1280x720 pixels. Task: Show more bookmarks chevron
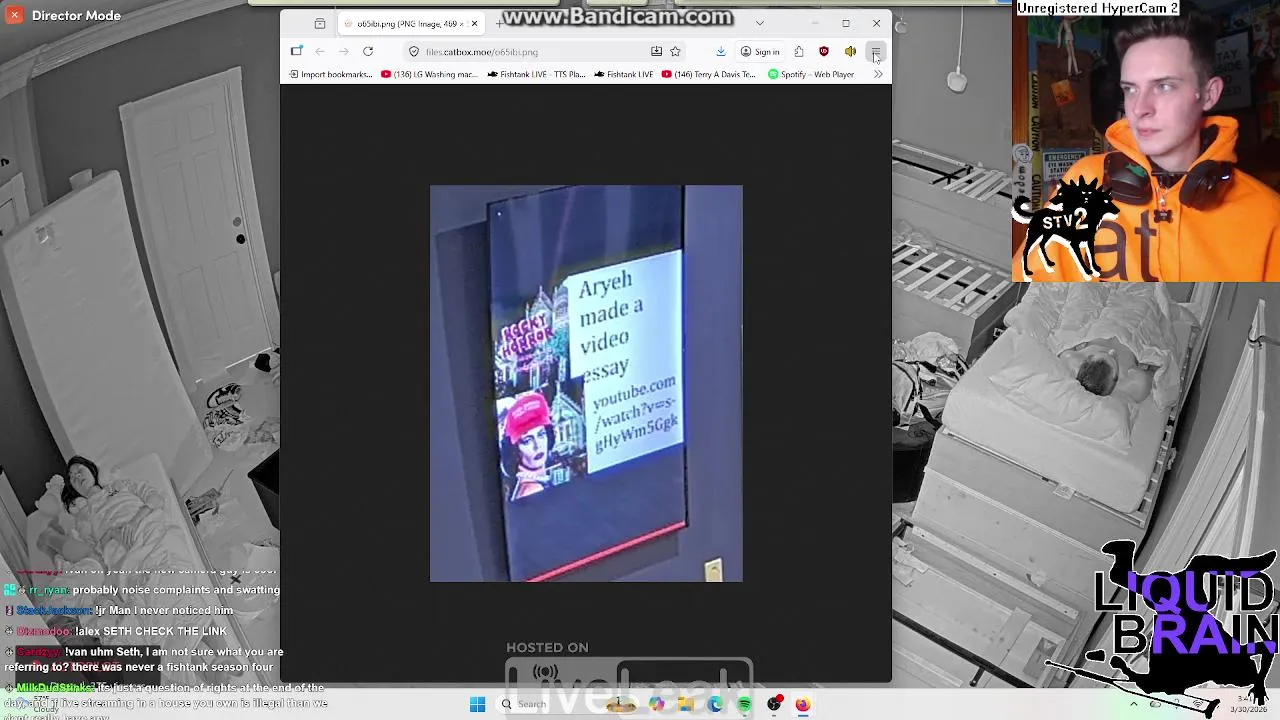tap(878, 74)
